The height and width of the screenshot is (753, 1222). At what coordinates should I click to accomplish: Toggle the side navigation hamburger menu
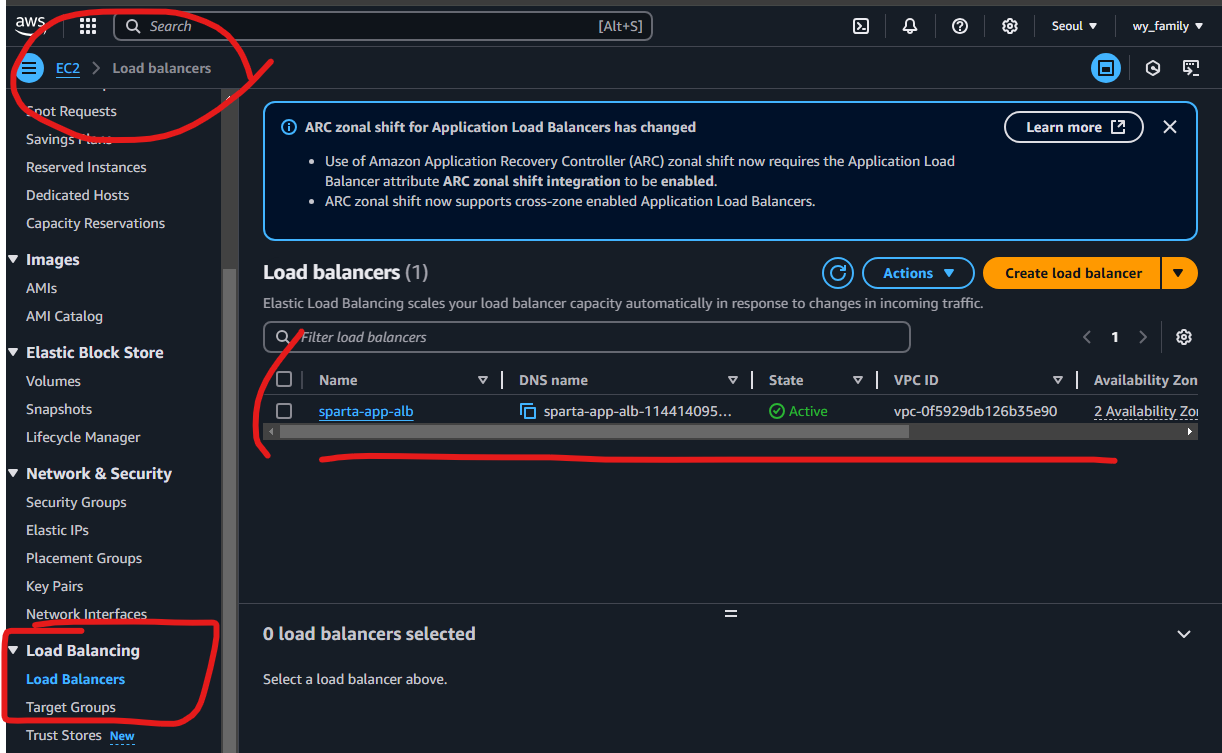tap(29, 68)
